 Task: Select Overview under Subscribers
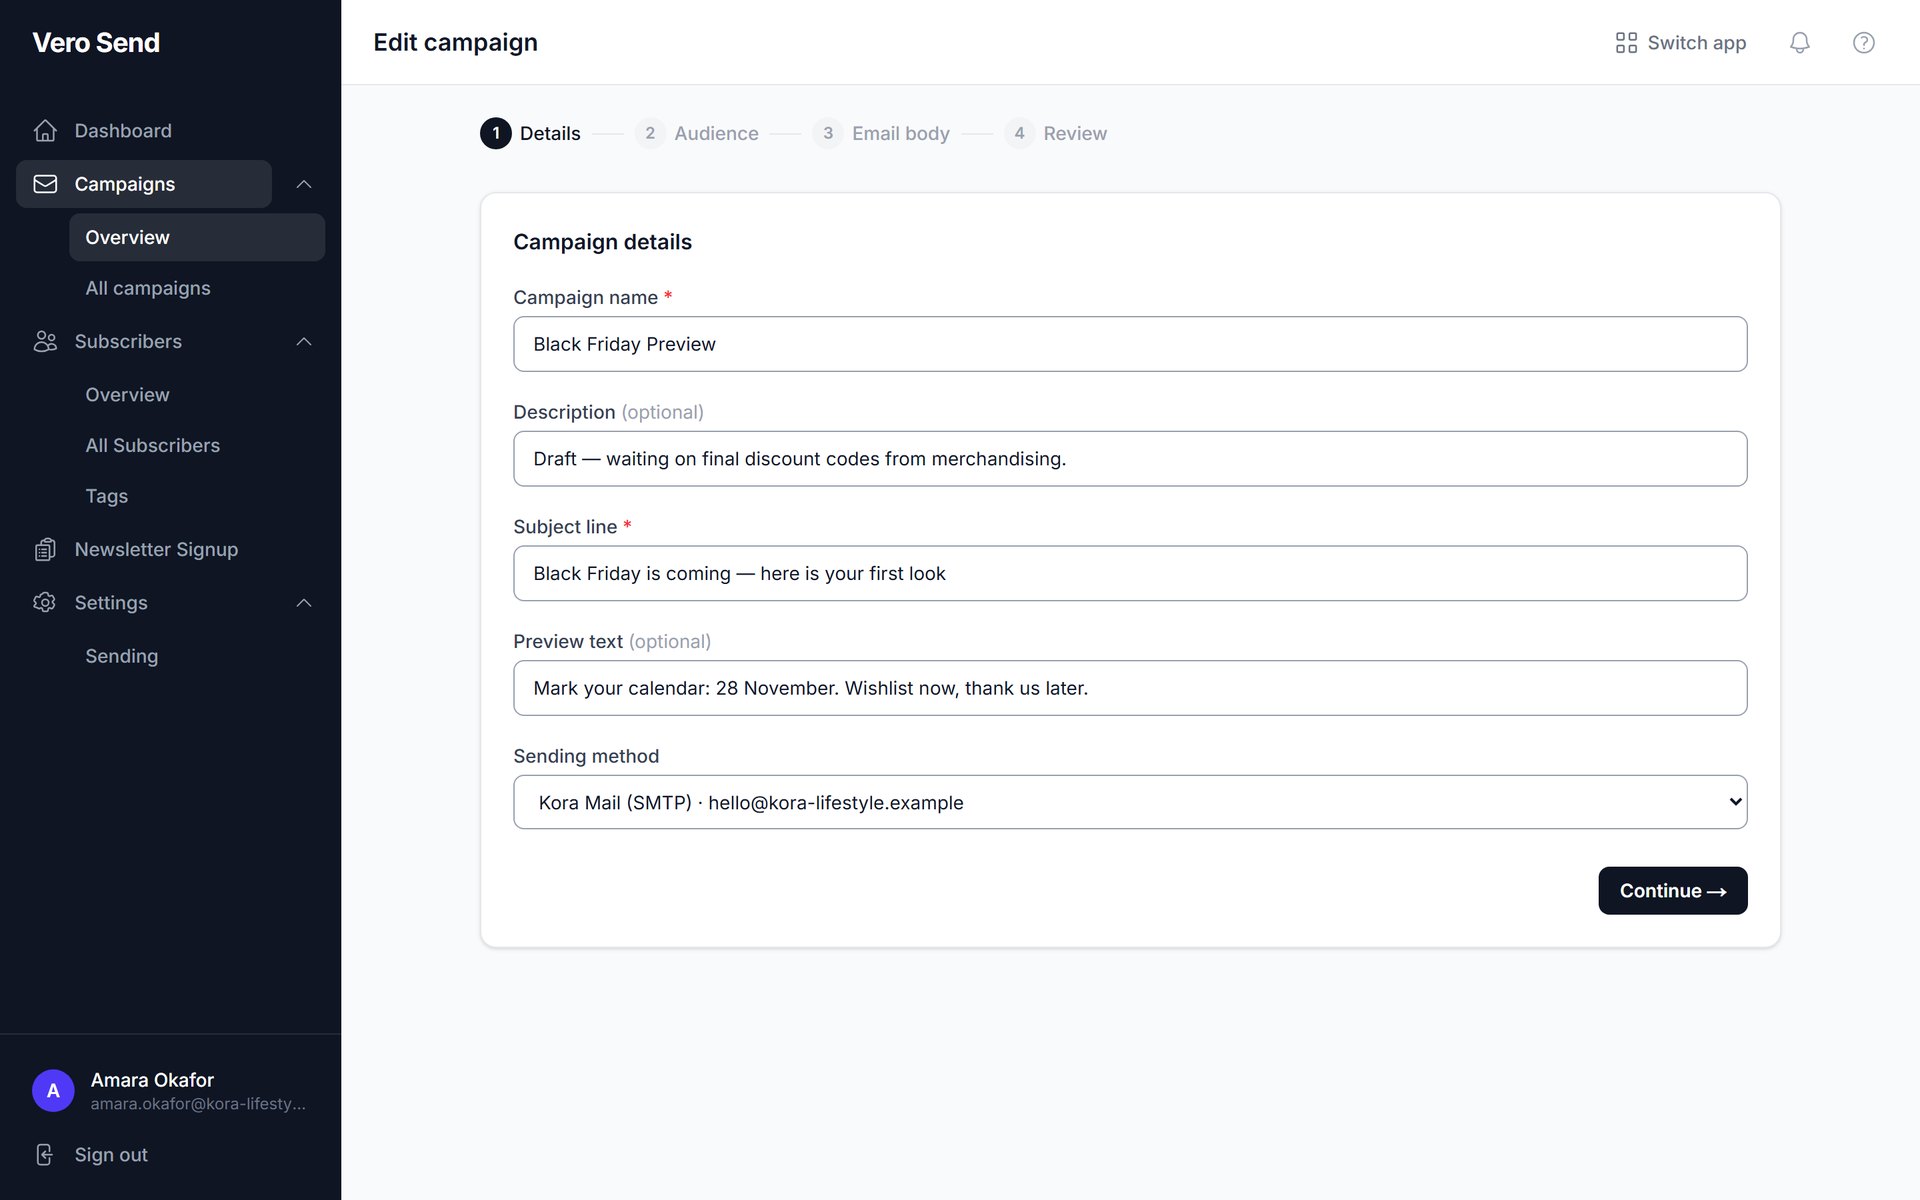[197, 395]
